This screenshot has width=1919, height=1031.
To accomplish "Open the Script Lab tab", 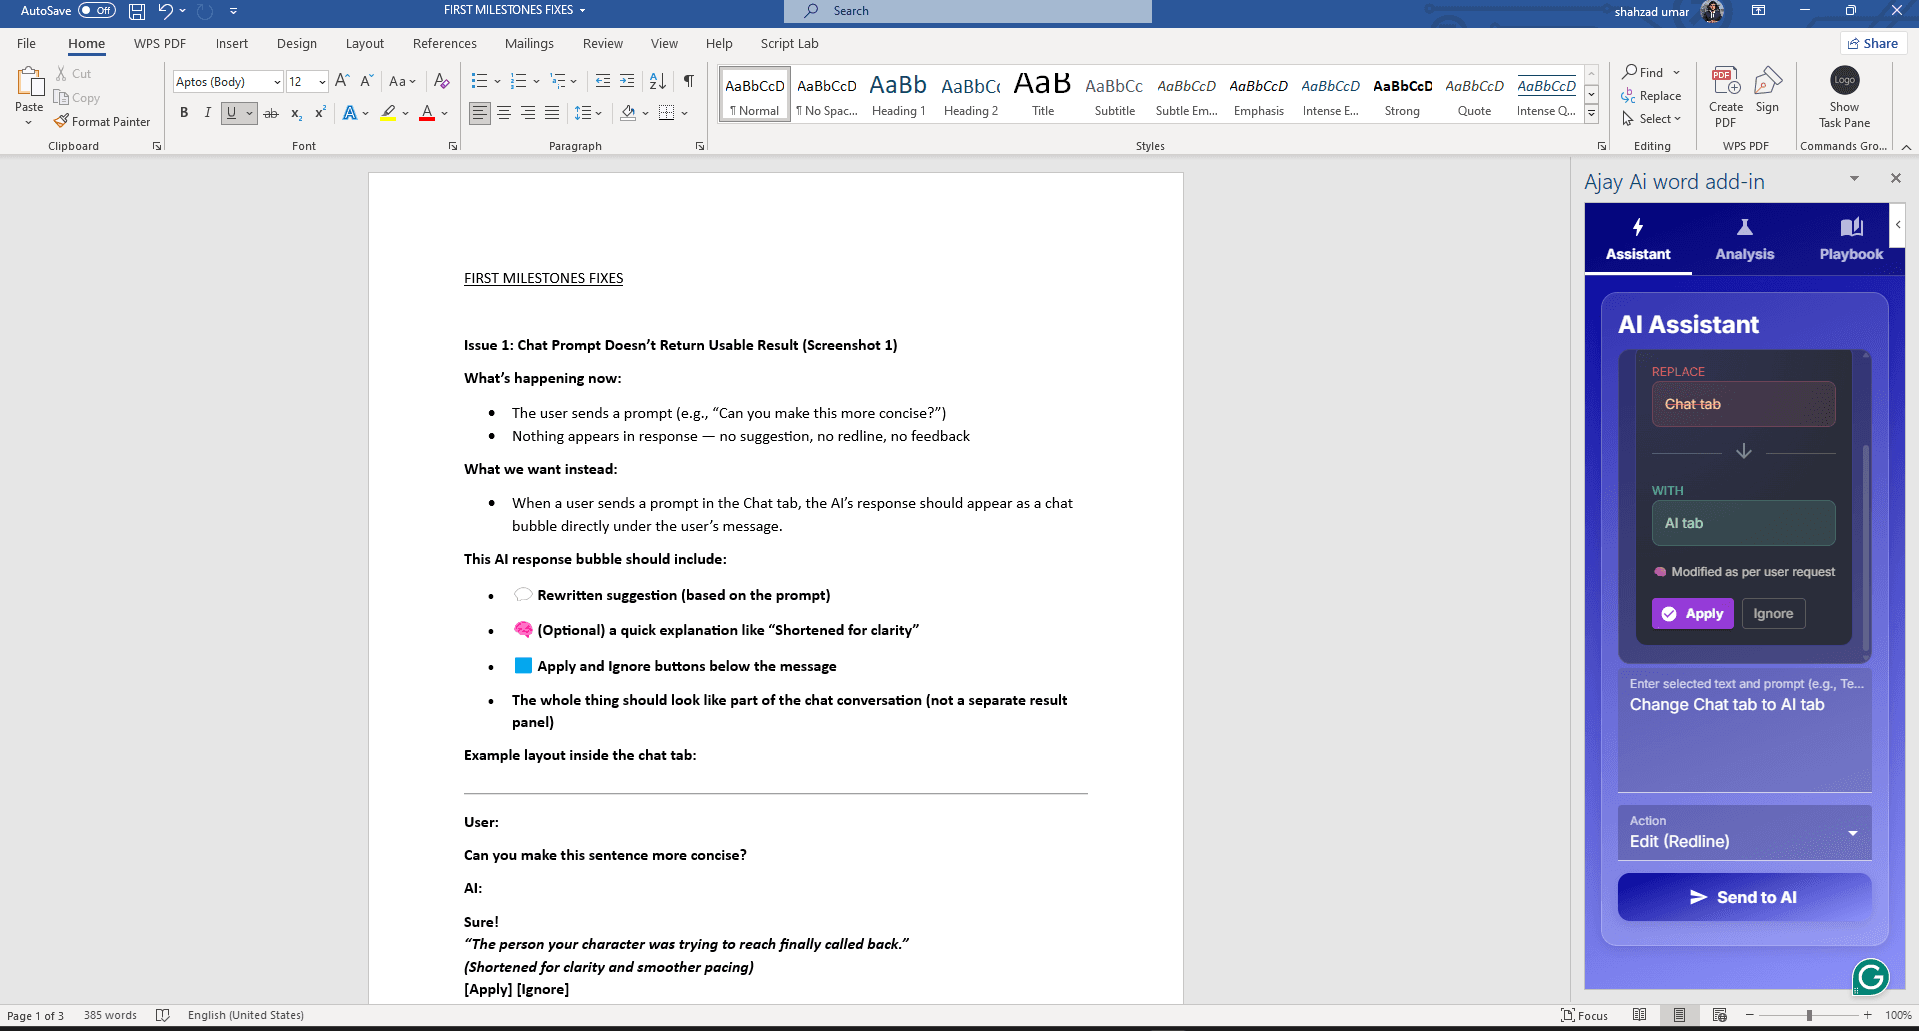I will tap(789, 43).
